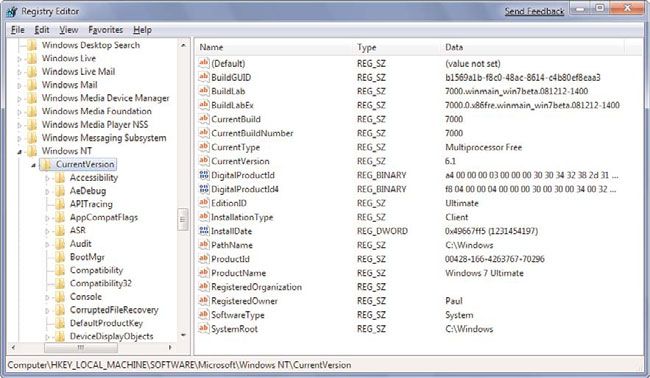Select the CurrentBuildNumber value name
Viewport: 650px width, 378px height.
252,133
